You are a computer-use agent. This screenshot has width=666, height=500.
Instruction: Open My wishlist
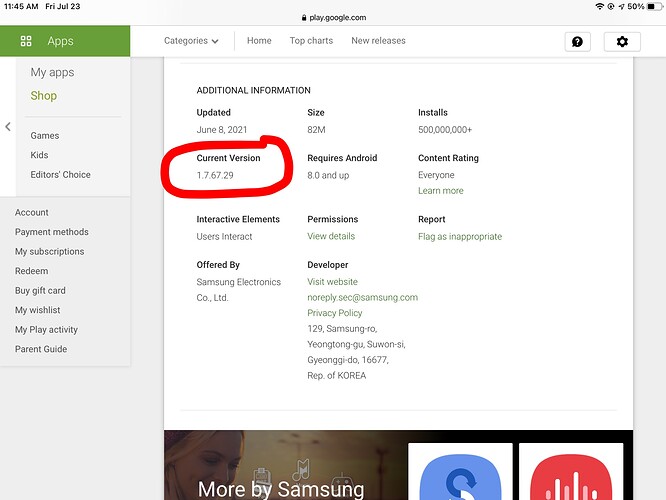click(37, 310)
